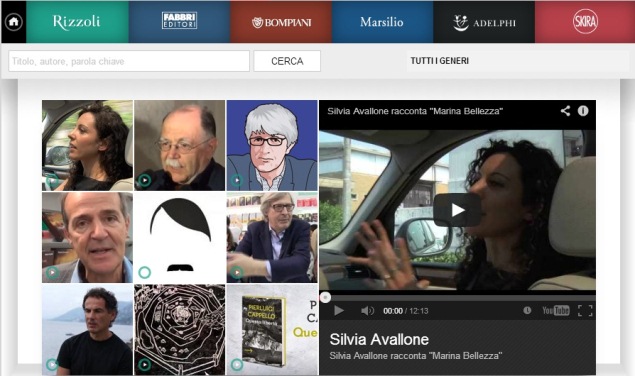Click the play circle on the woman in car thumbnail
Screen dimensions: 635x376
tap(52, 180)
